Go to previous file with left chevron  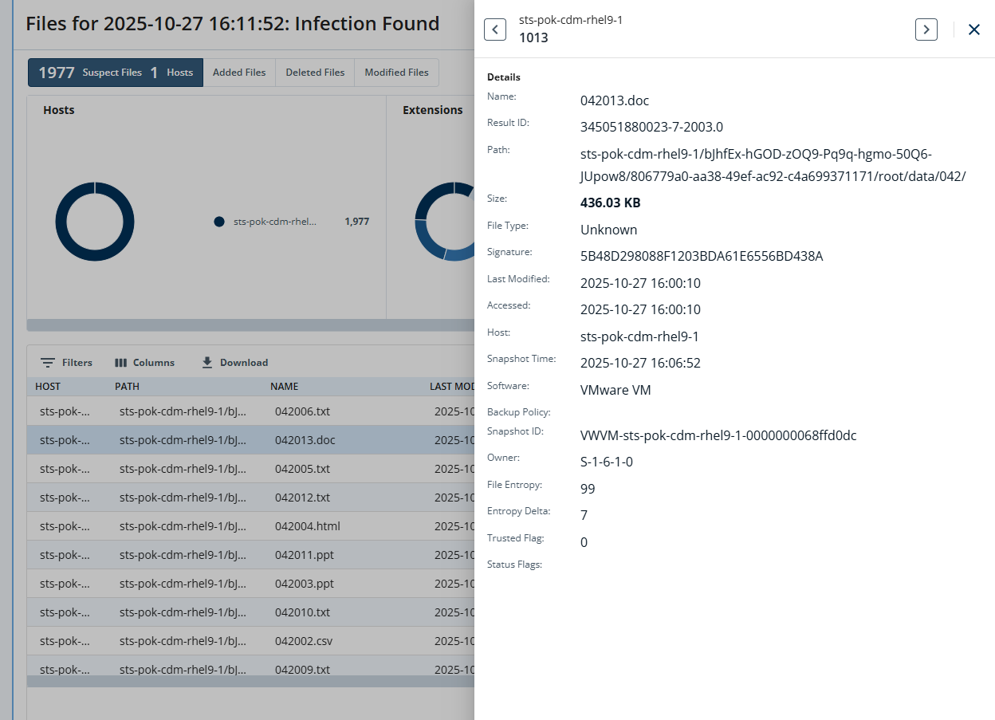(495, 29)
